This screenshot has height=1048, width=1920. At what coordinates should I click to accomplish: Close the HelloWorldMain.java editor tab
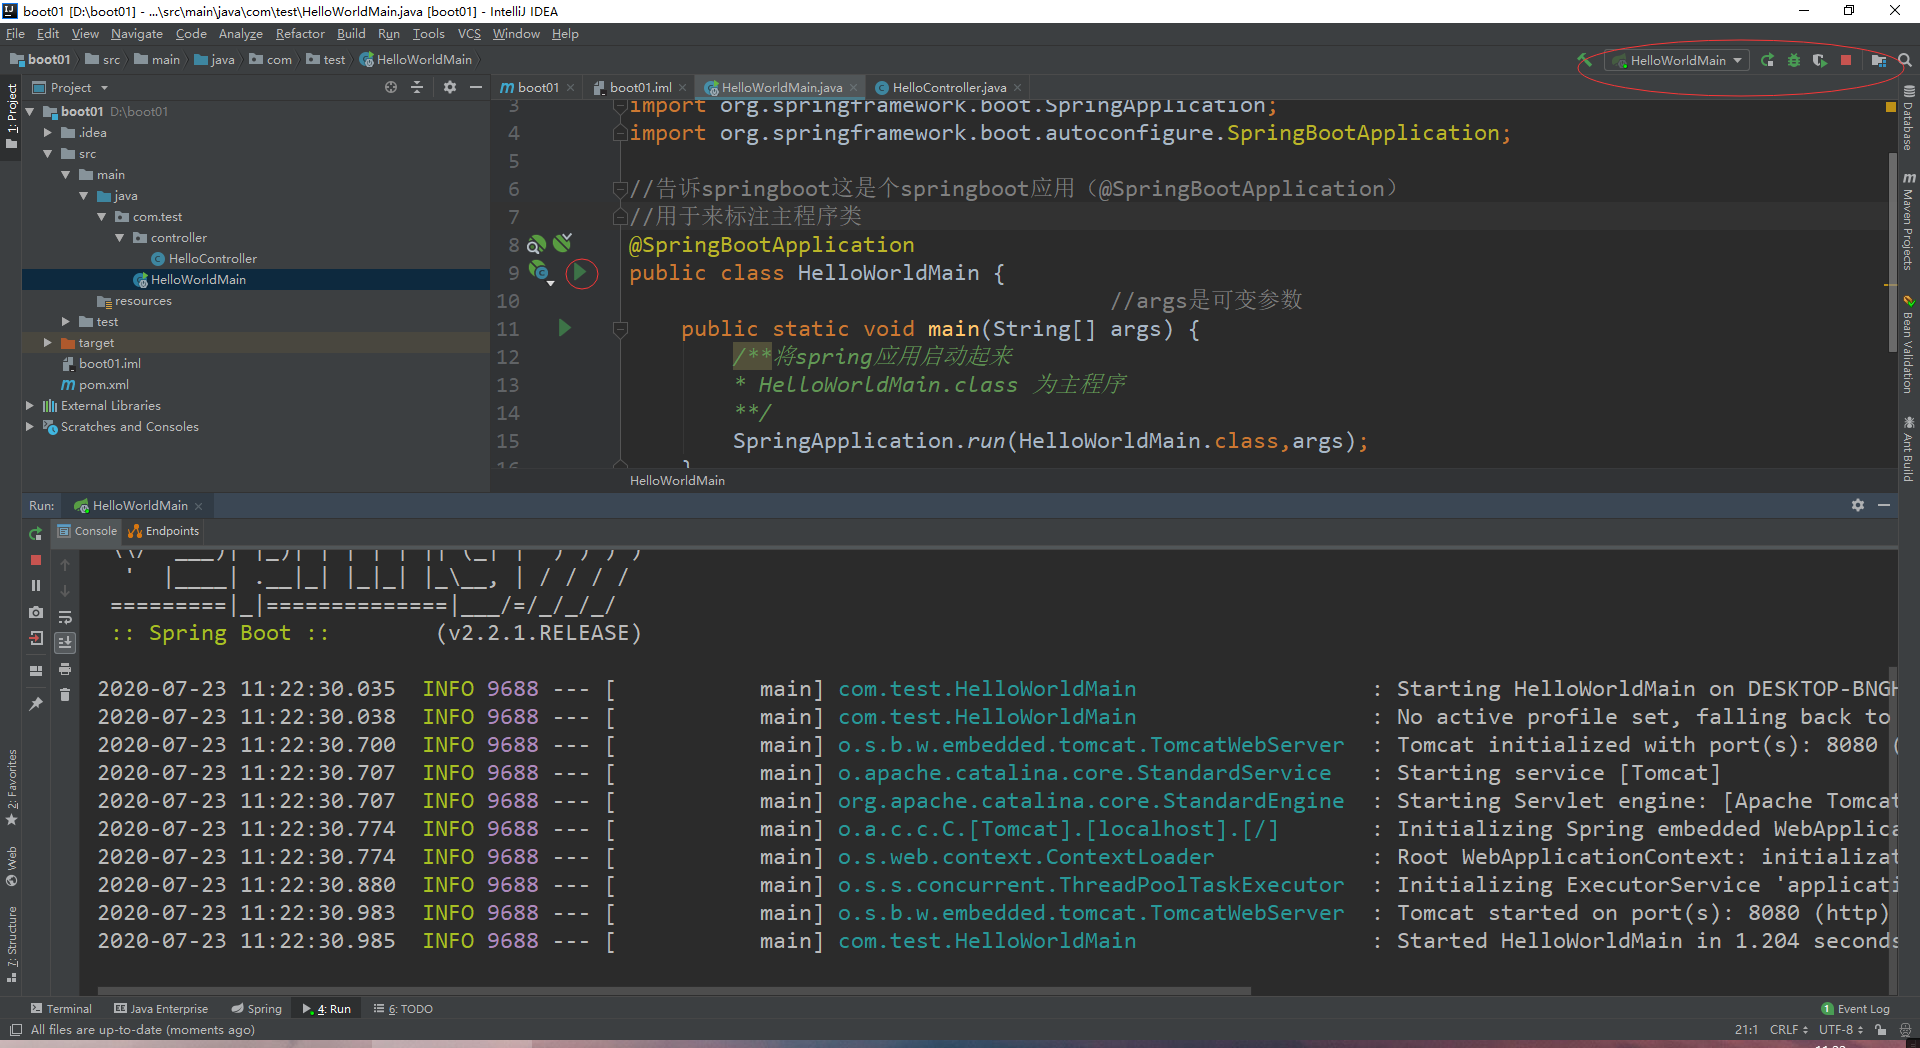coord(853,88)
